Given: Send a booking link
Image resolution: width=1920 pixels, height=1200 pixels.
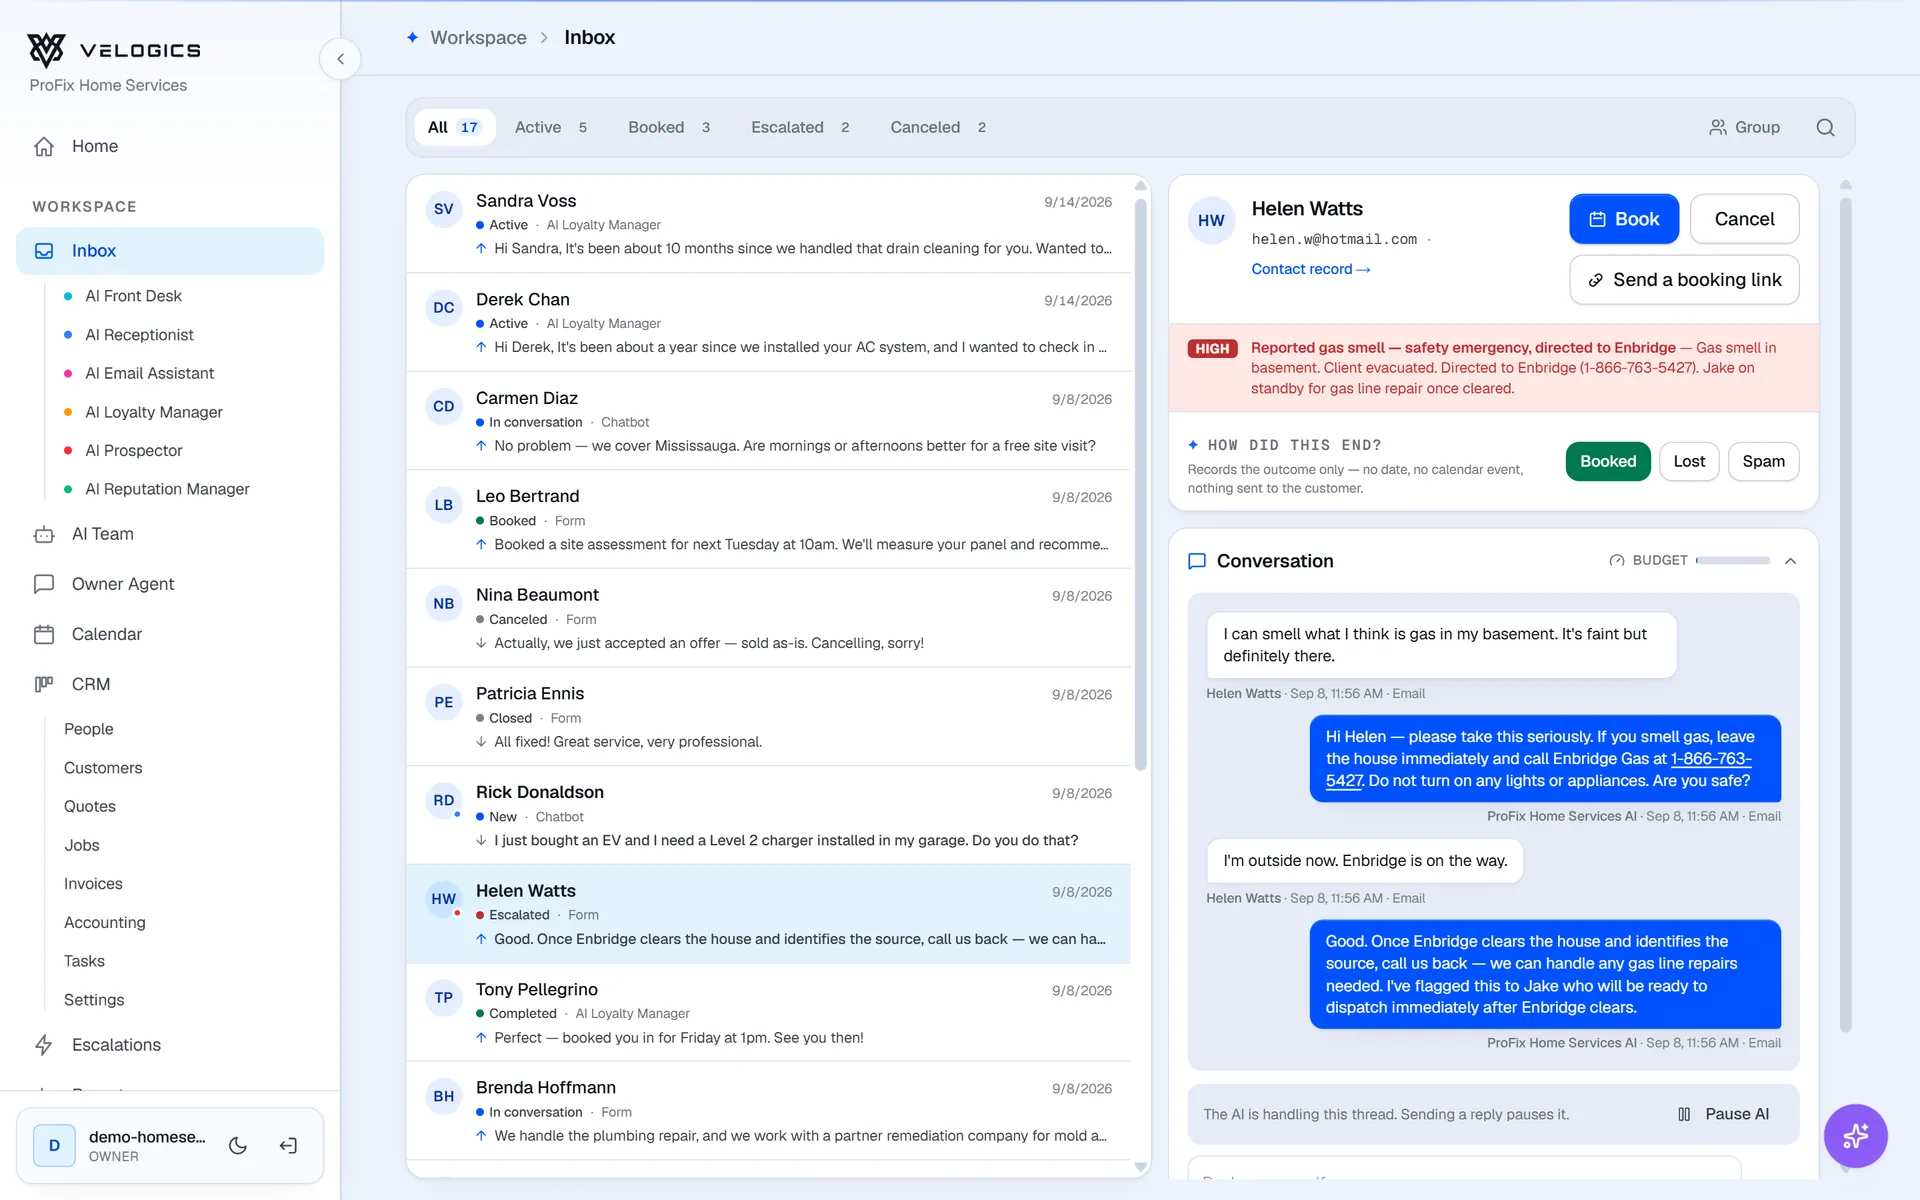Looking at the screenshot, I should click(x=1684, y=280).
